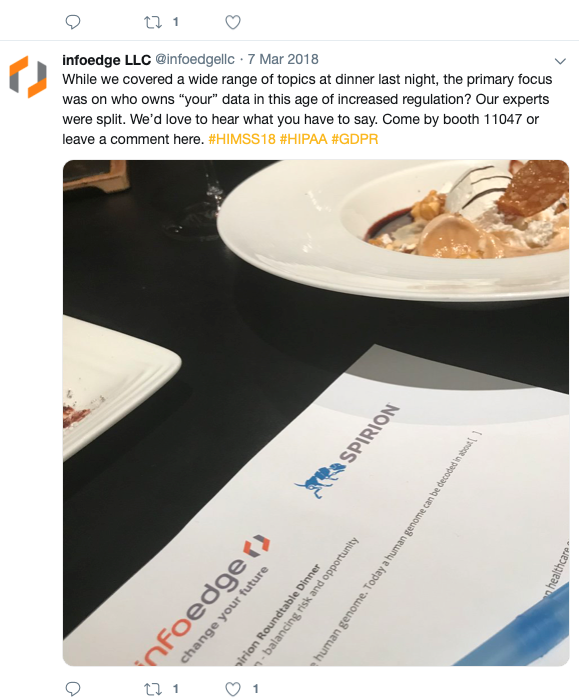Open the attached dessert plate photo

316,412
